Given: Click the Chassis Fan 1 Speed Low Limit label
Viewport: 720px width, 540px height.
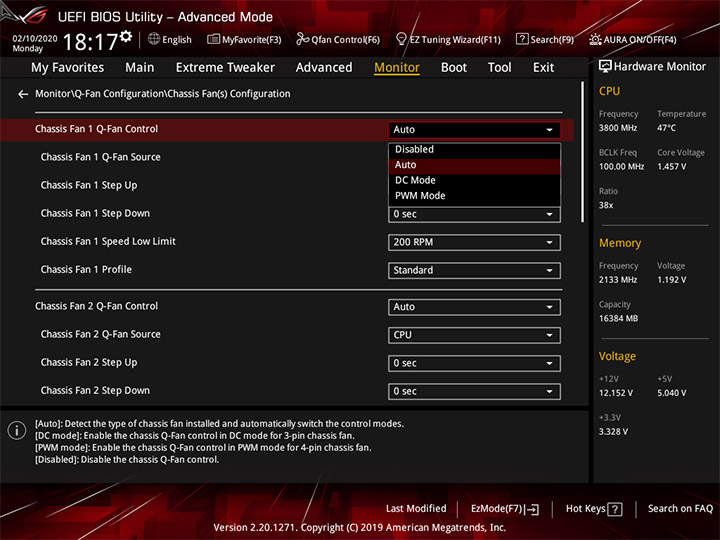Looking at the screenshot, I should click(x=108, y=242).
